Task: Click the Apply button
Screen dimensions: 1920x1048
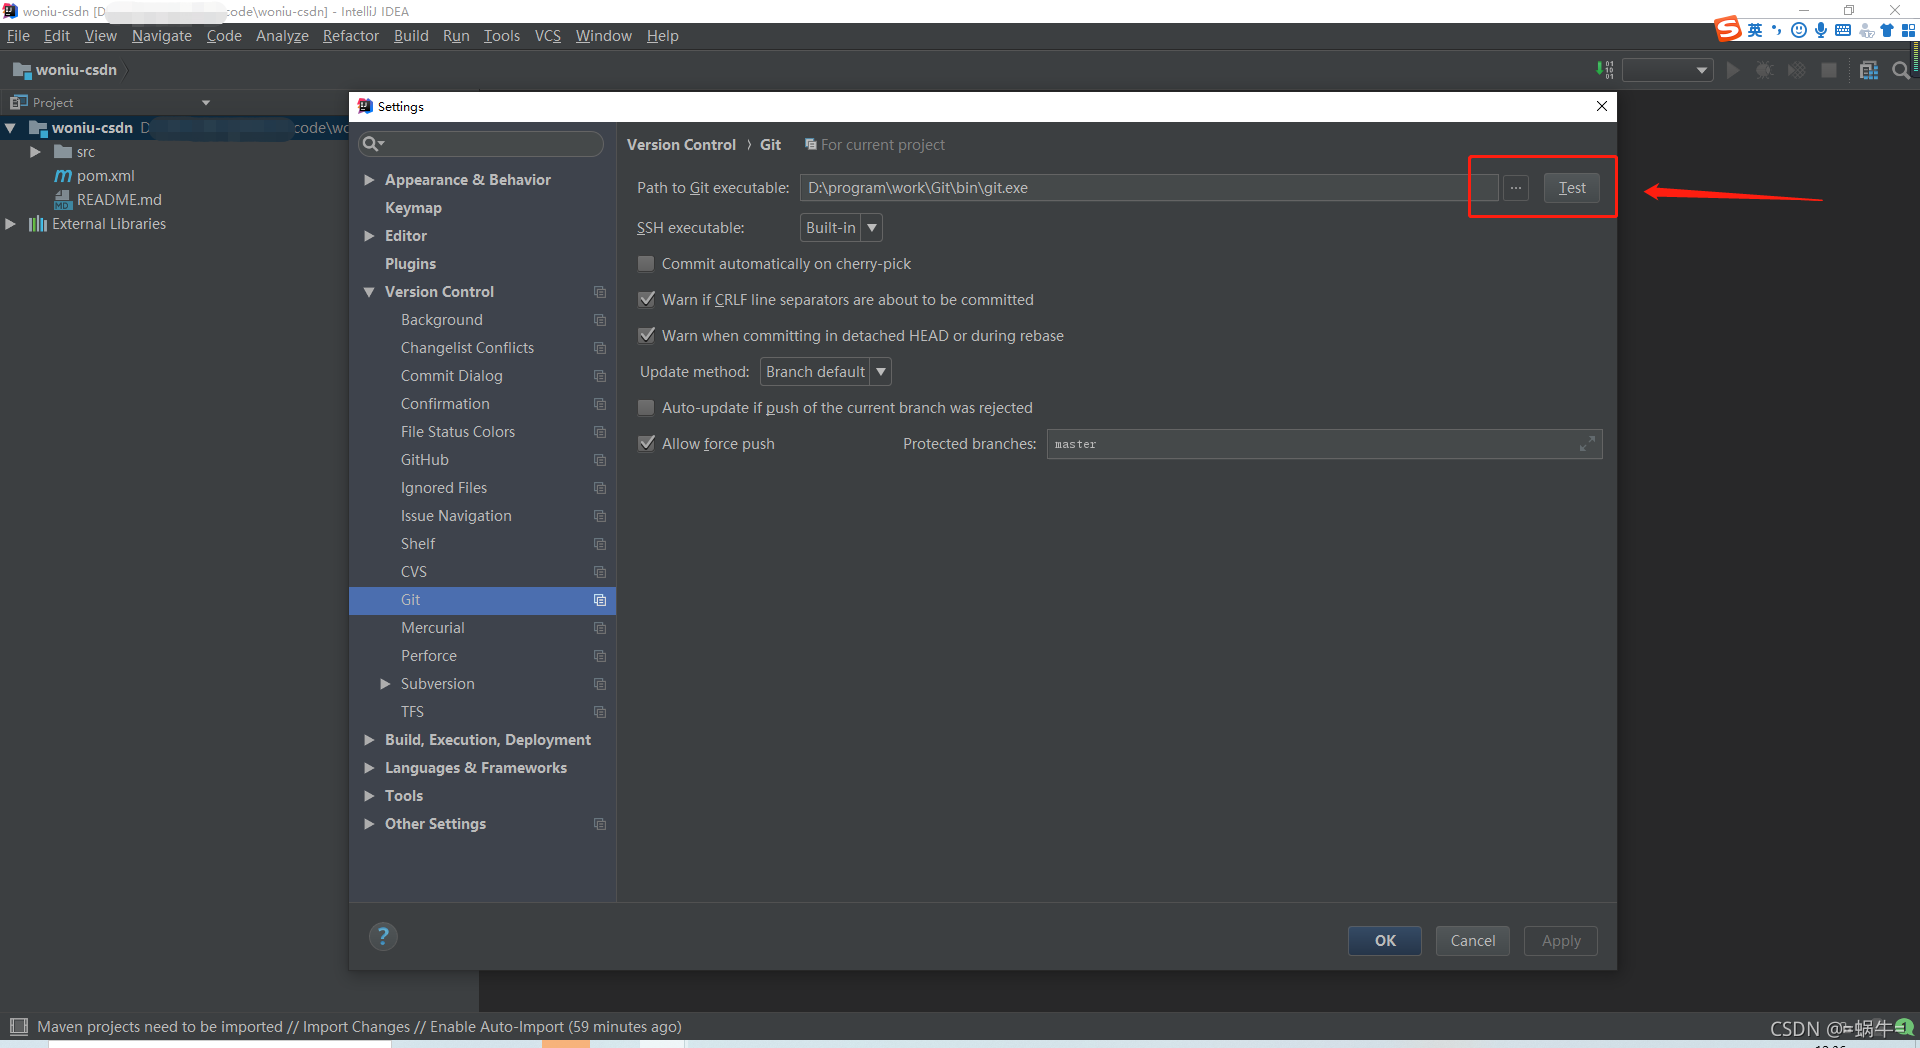Action: click(x=1561, y=941)
